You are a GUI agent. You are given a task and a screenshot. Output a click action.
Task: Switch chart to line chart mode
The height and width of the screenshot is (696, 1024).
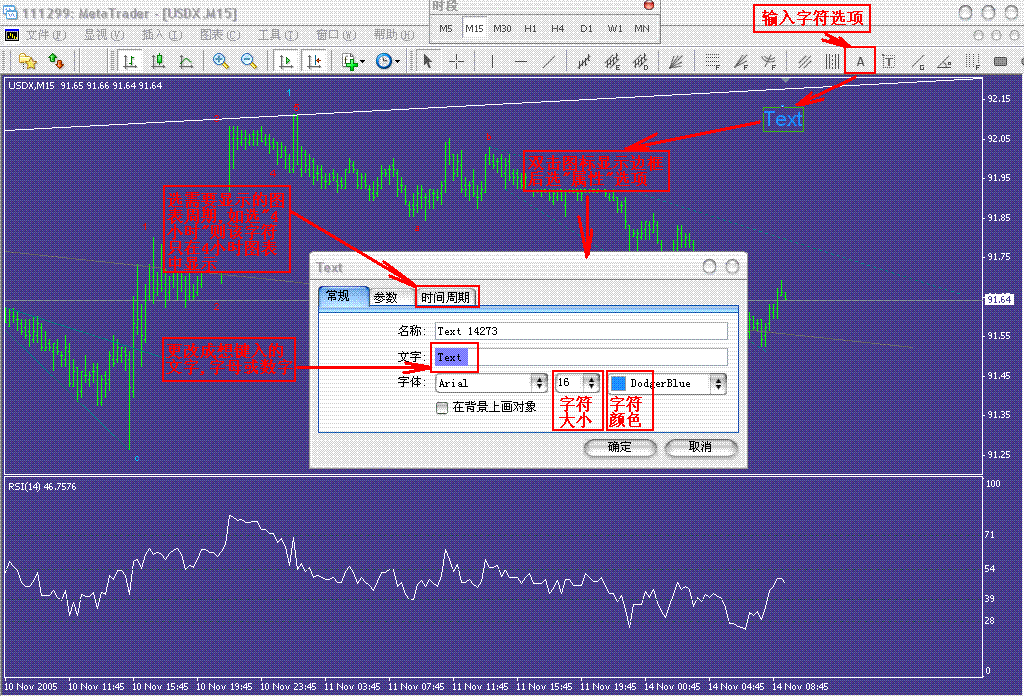click(x=186, y=61)
